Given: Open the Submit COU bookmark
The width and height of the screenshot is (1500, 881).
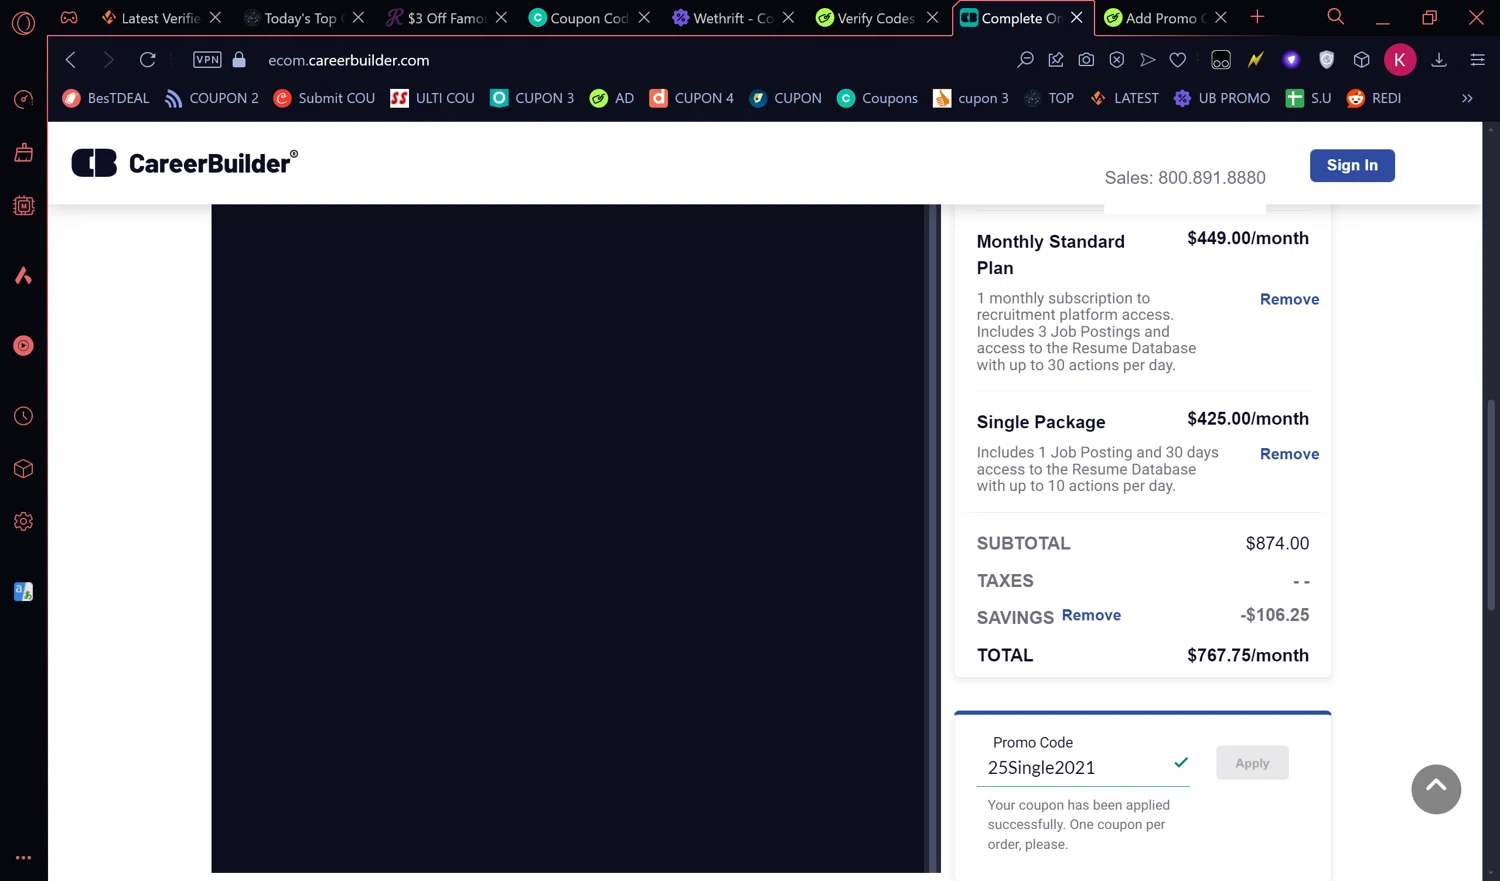Looking at the screenshot, I should click(325, 98).
